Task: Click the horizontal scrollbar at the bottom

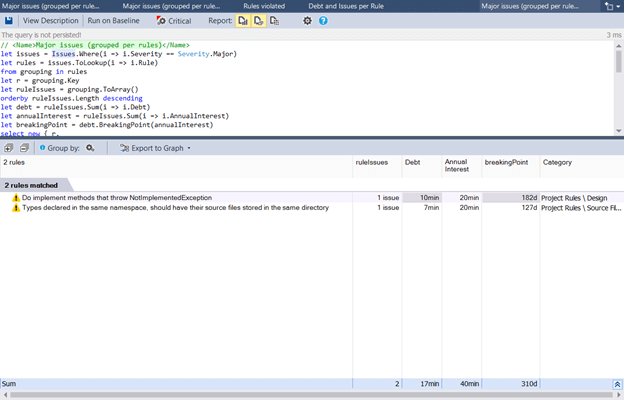Action: (x=310, y=395)
